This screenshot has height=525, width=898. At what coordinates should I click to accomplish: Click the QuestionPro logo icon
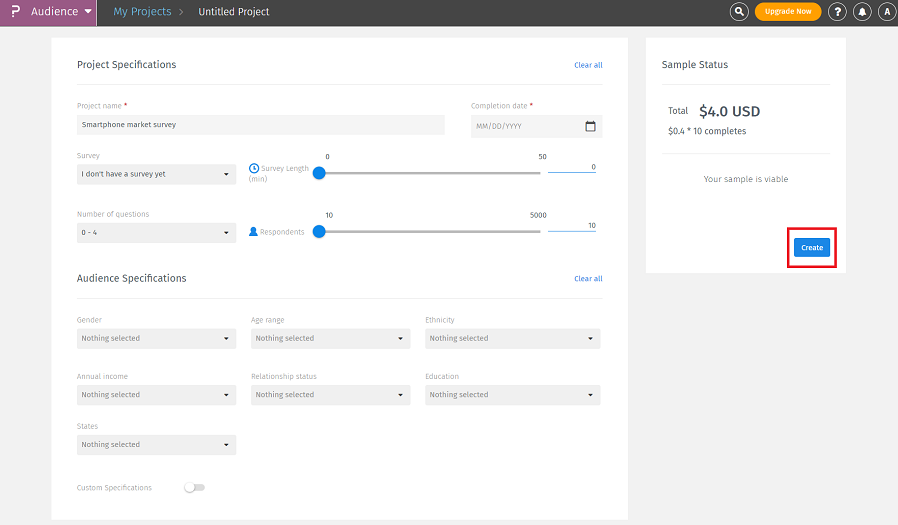[x=15, y=12]
